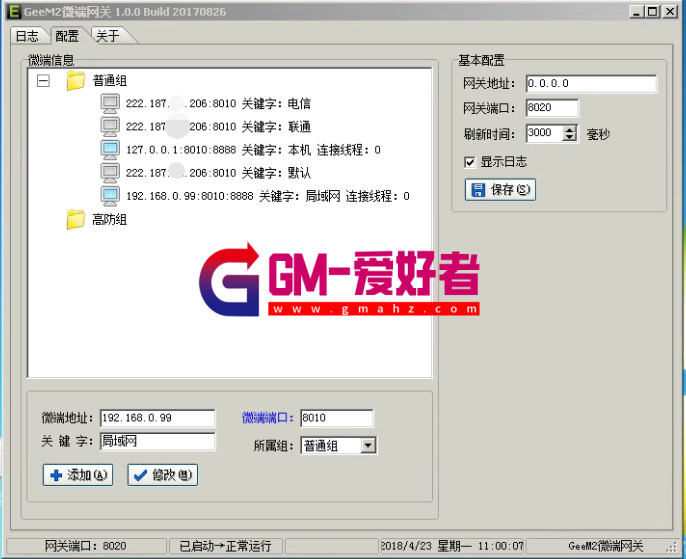Click the 普通组 folder icon

click(75, 81)
